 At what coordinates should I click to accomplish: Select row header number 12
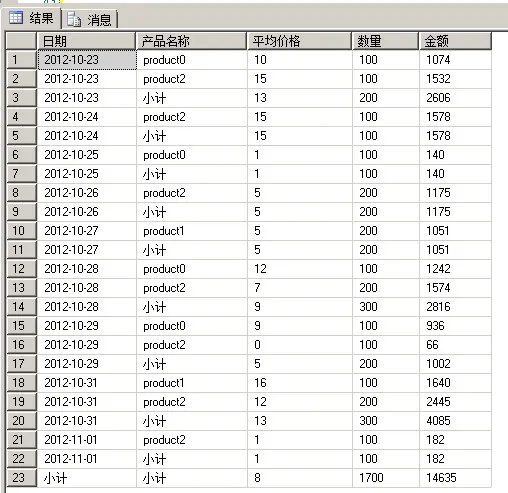tap(21, 269)
